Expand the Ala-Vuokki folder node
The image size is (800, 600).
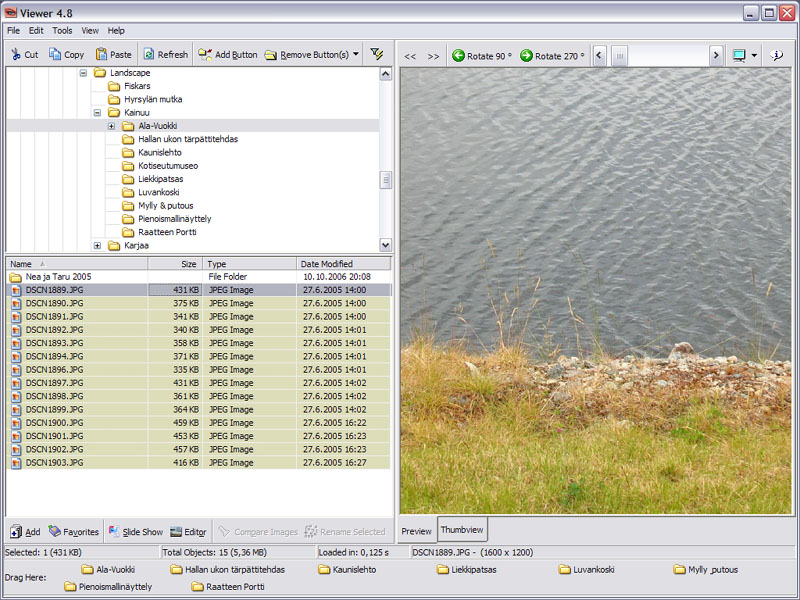click(112, 126)
